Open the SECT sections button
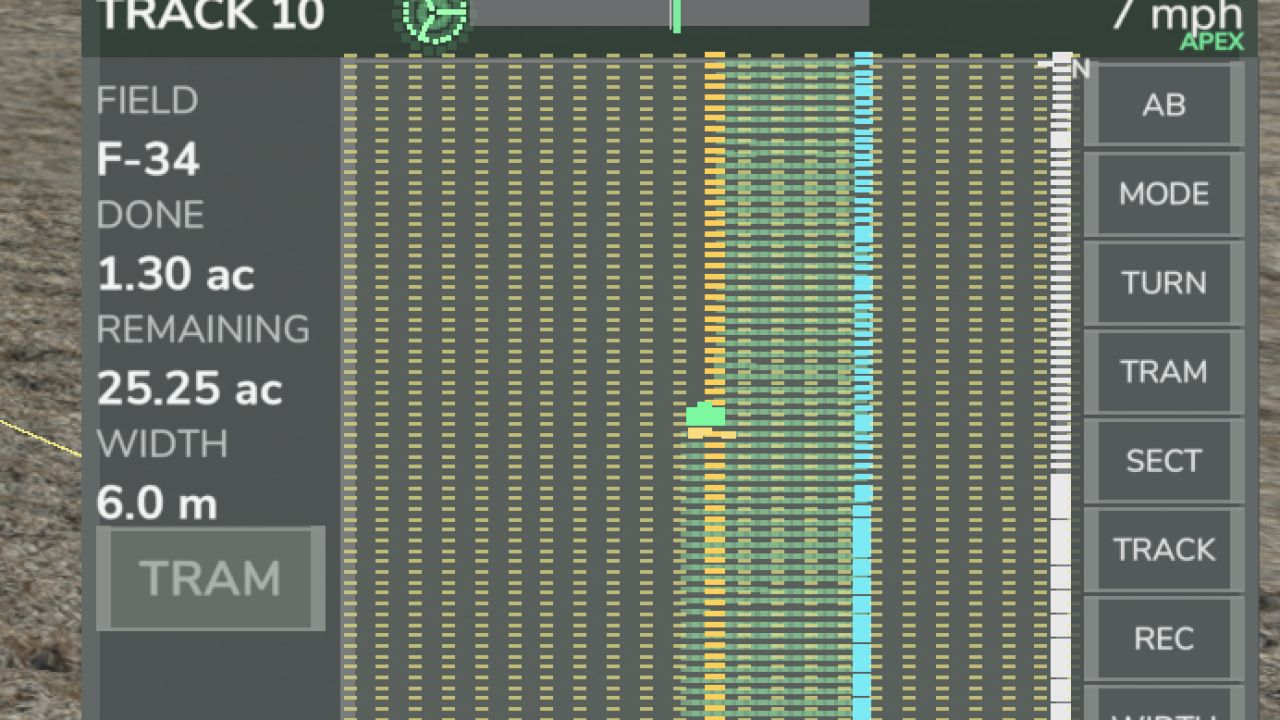Image resolution: width=1280 pixels, height=720 pixels. 1164,461
